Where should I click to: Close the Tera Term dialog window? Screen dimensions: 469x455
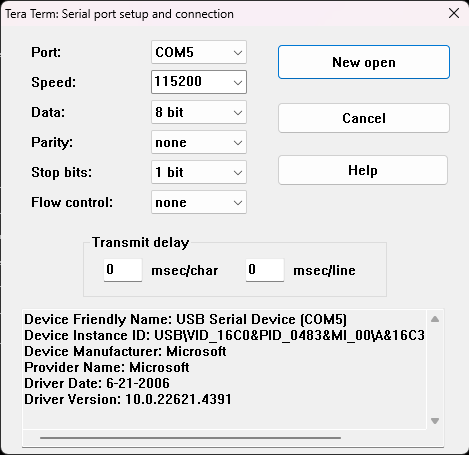coord(454,13)
